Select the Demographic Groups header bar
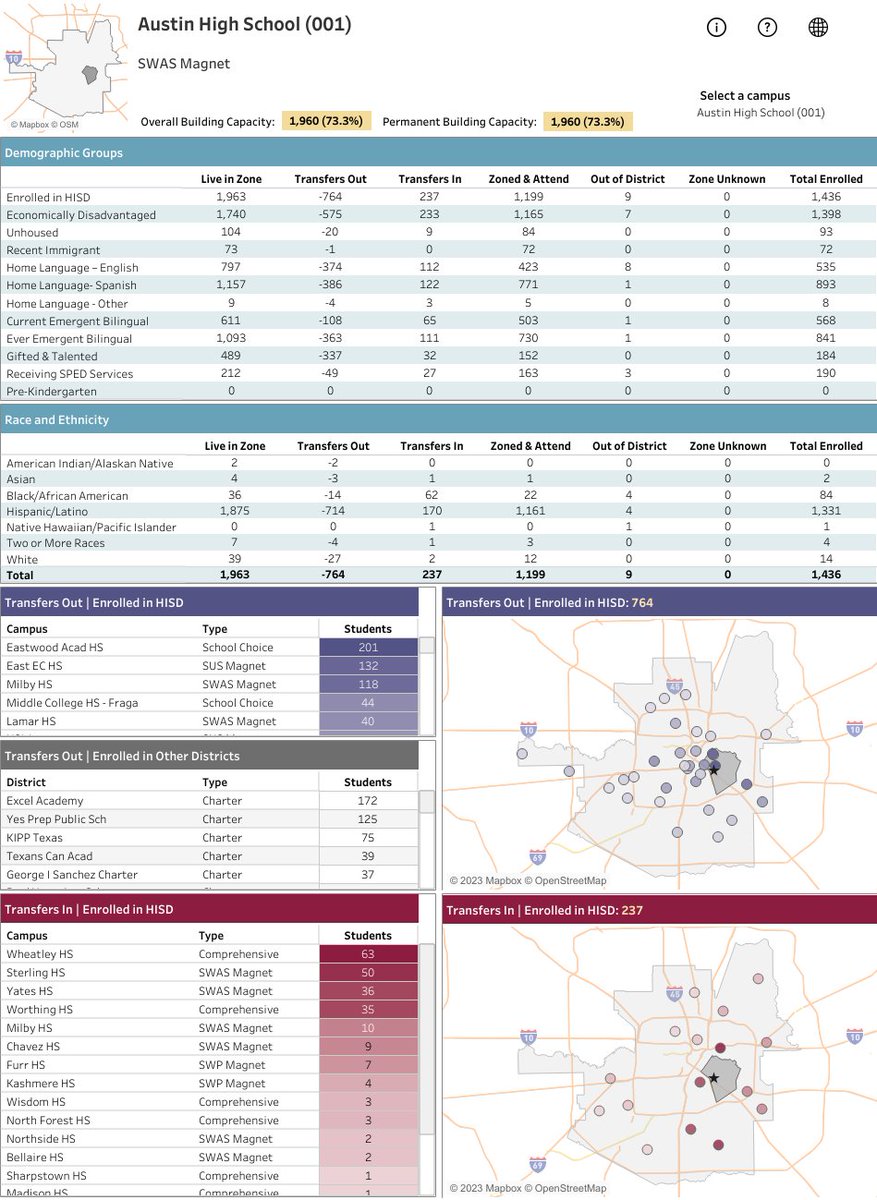 (64, 152)
